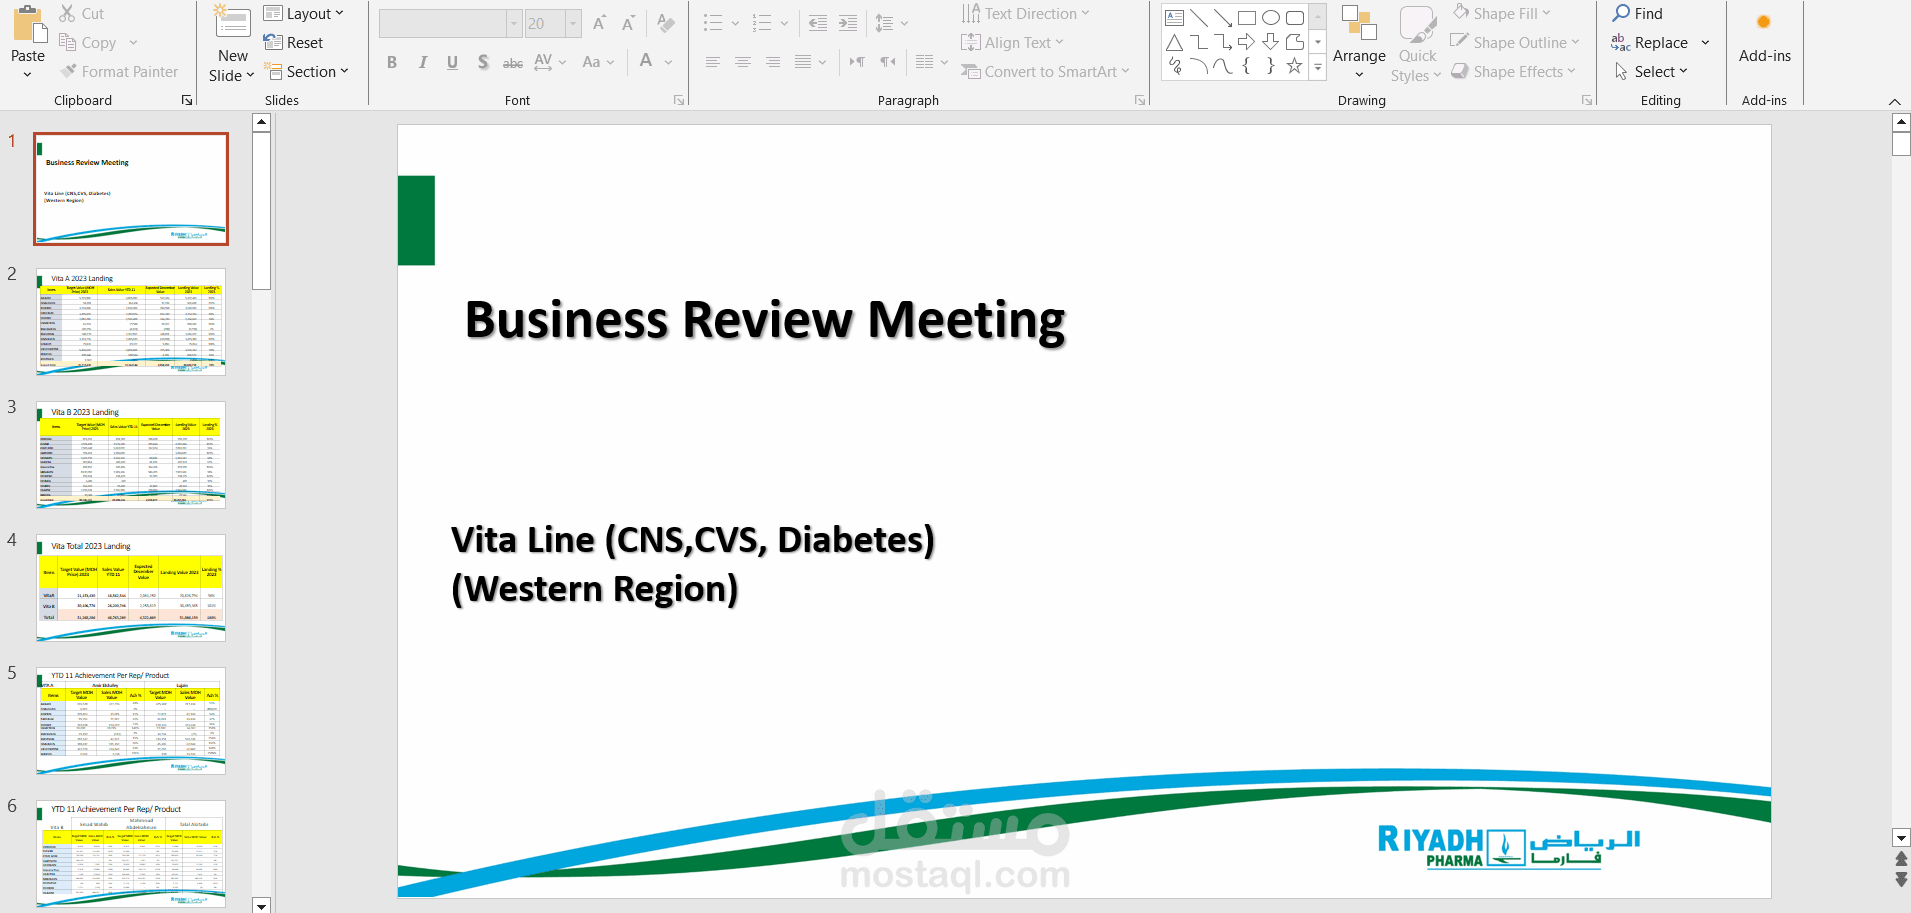Open the Change Case dropdown
This screenshot has width=1911, height=913.
[598, 62]
